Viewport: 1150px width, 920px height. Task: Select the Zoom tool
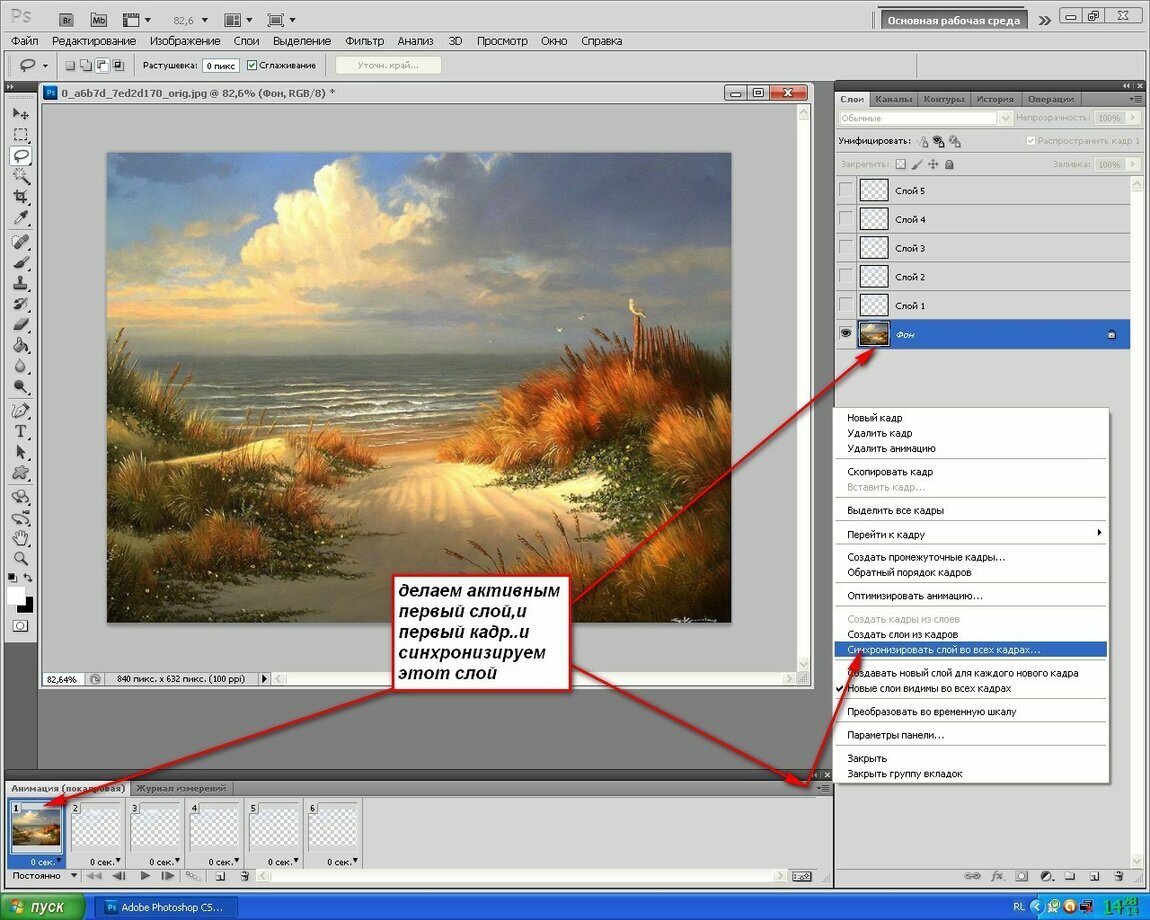pos(21,558)
